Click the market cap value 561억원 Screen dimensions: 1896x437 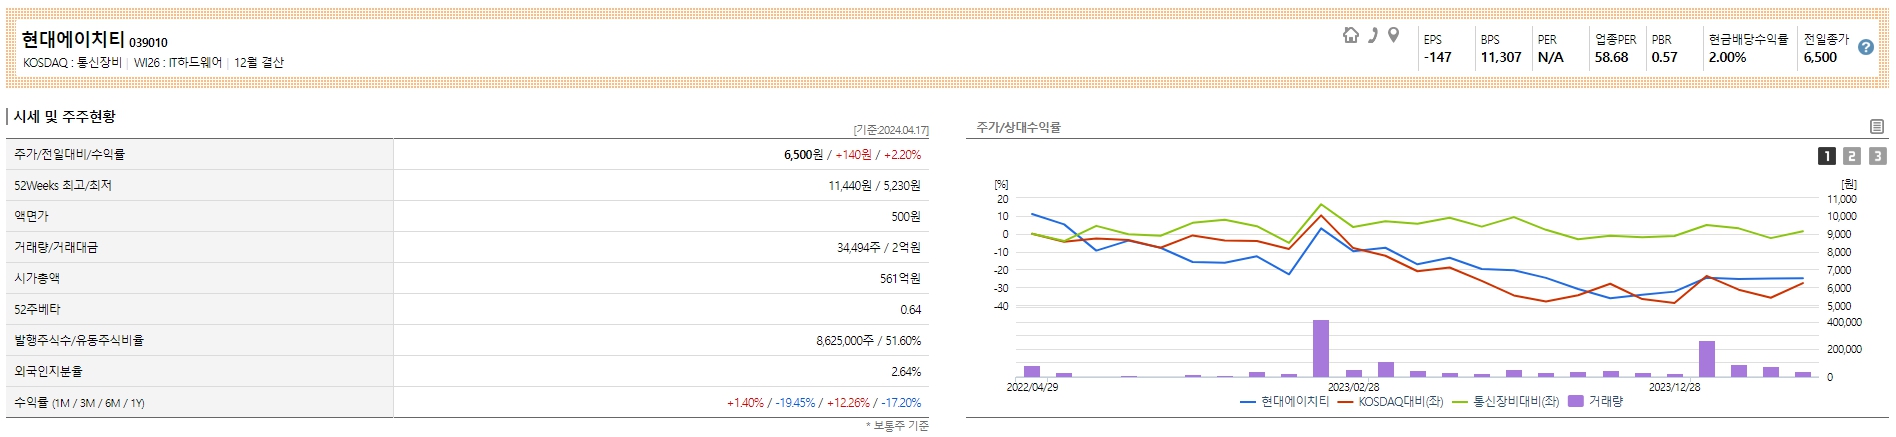pos(900,278)
